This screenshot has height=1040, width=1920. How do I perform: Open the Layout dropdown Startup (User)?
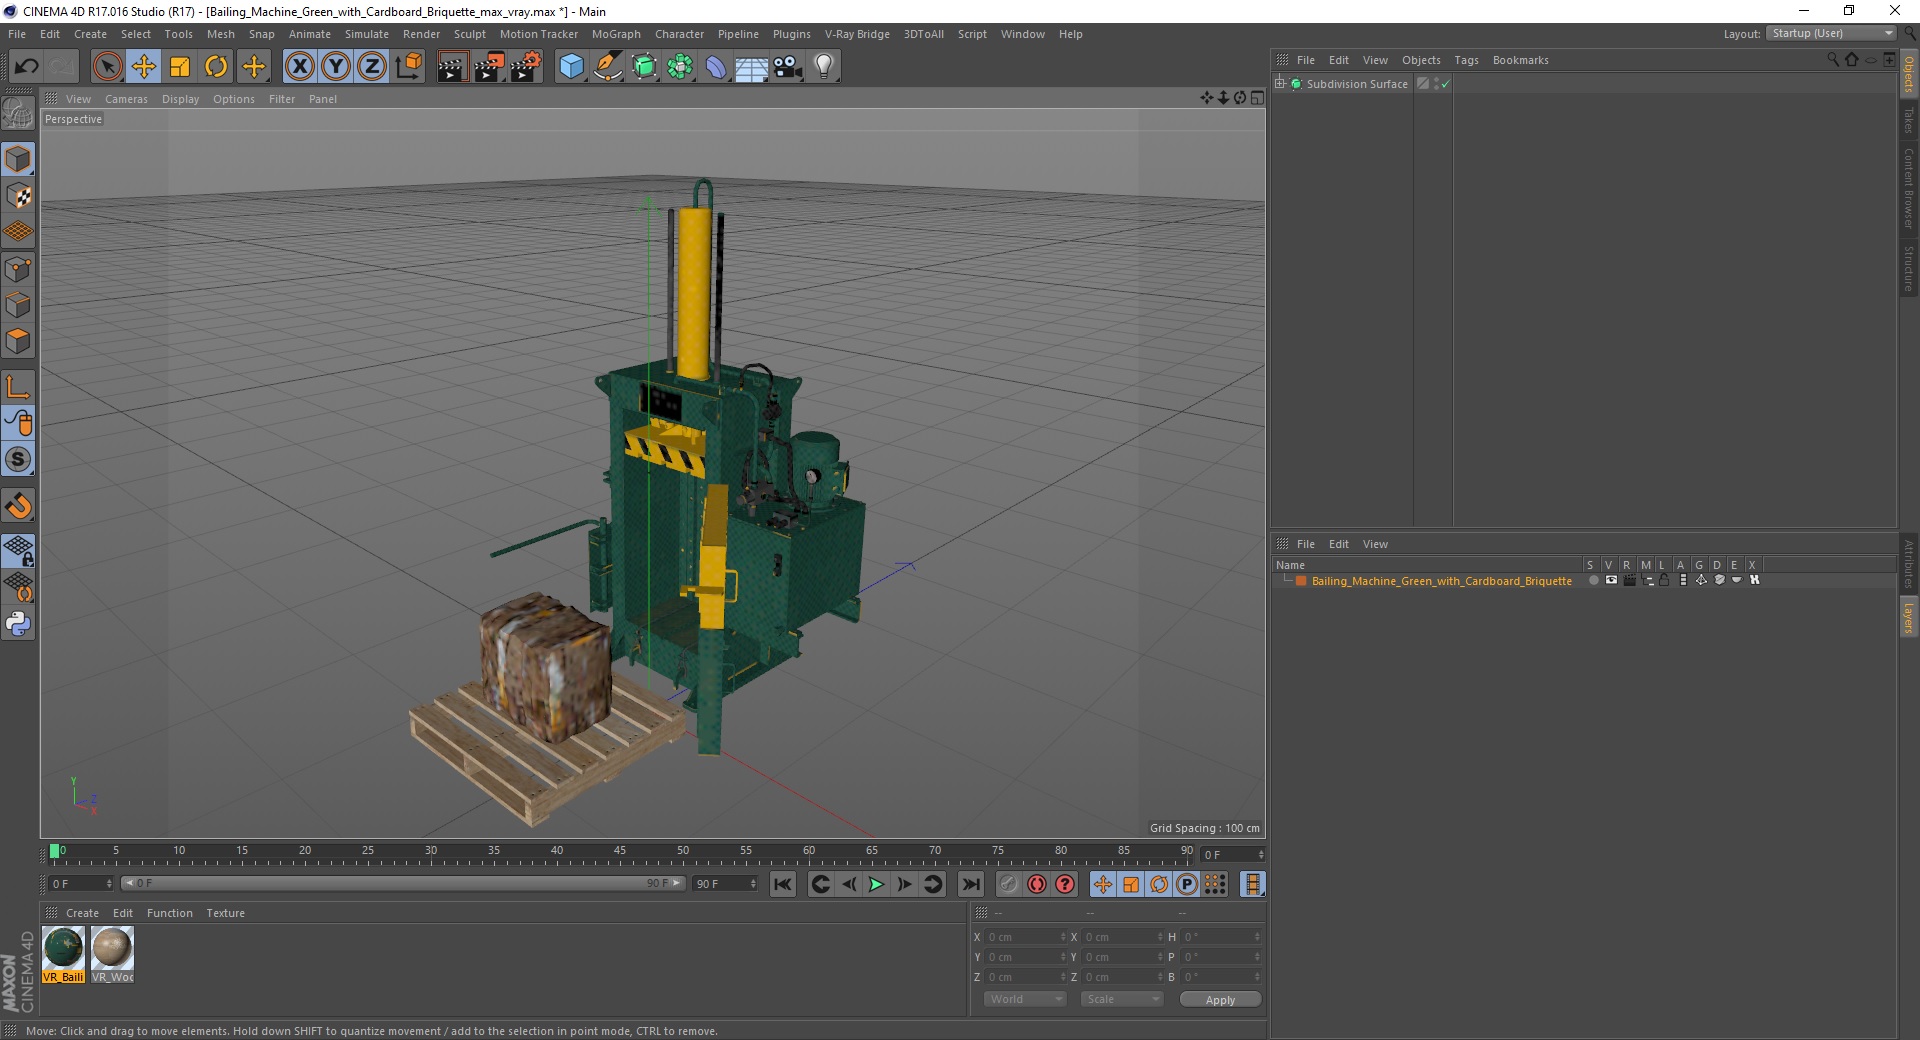(1830, 33)
